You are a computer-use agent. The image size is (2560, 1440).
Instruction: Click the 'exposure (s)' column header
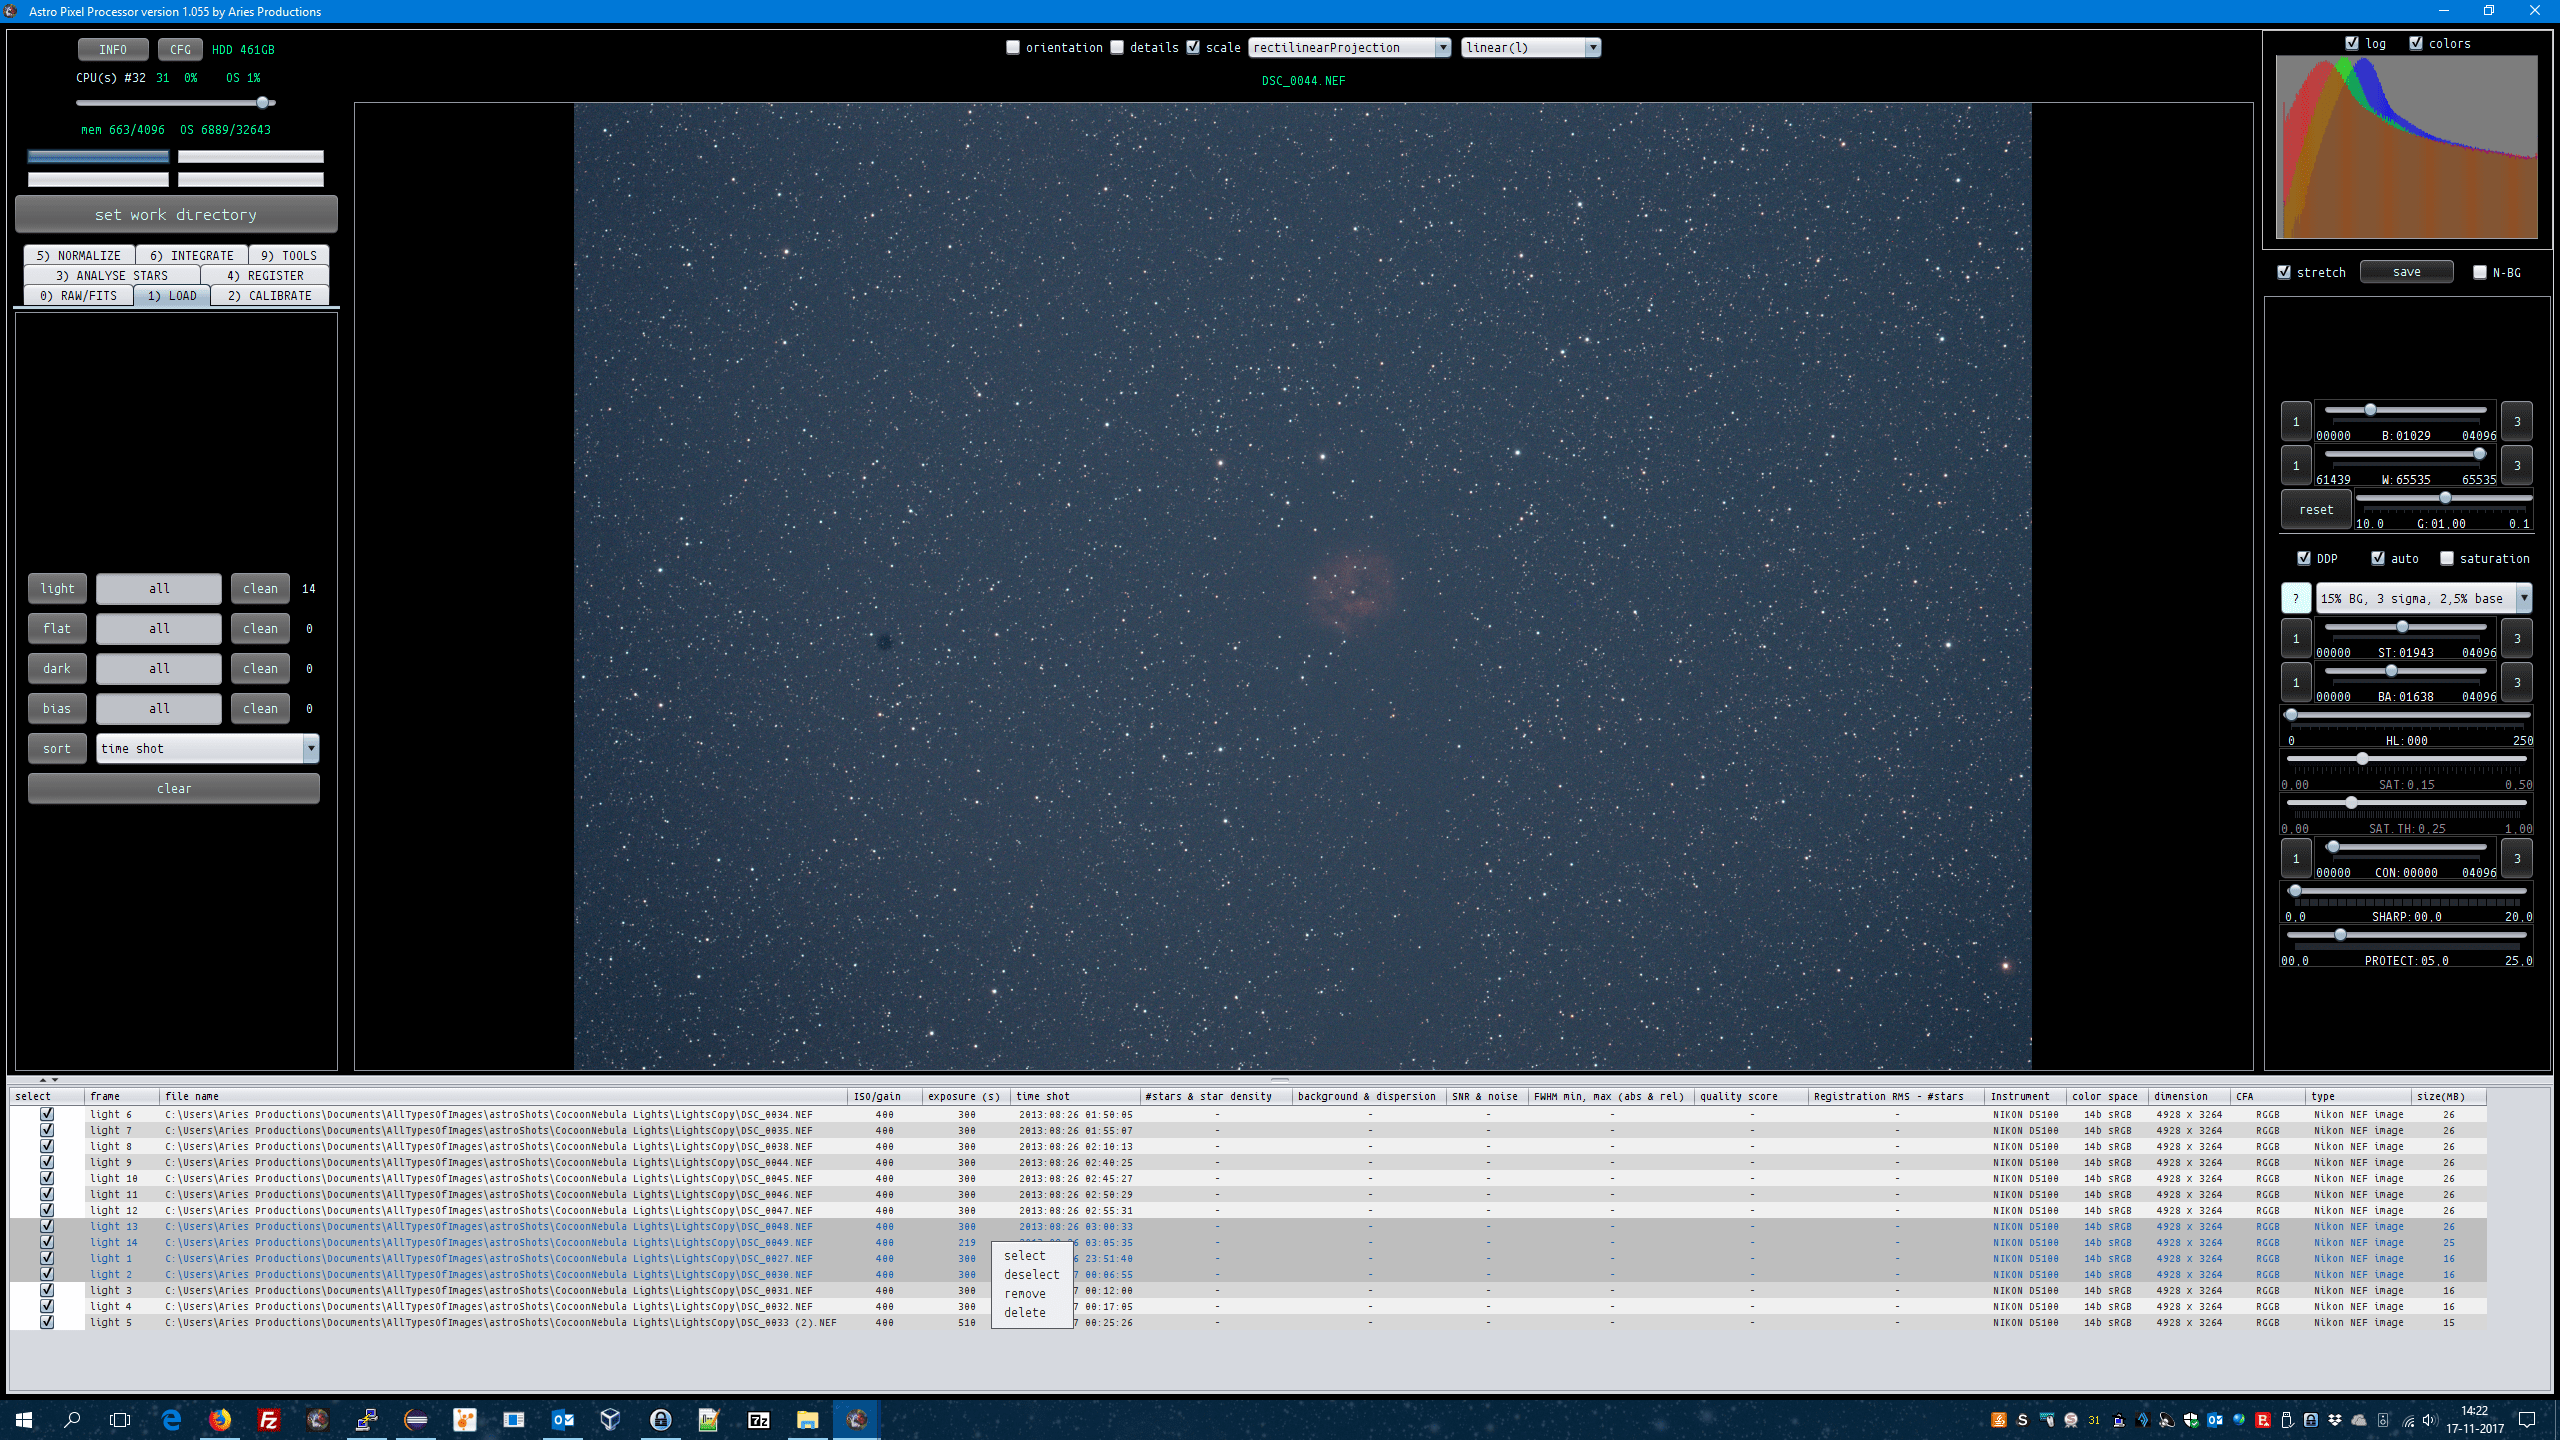[x=963, y=1096]
